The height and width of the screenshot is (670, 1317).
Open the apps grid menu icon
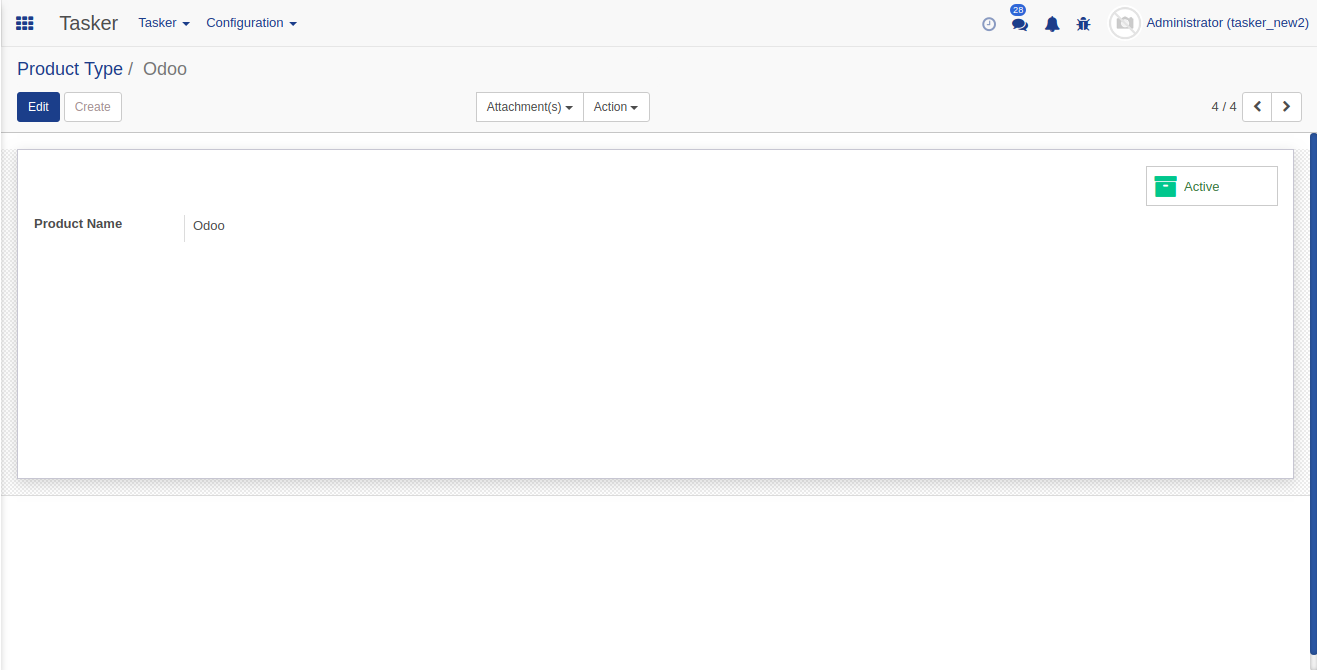tap(25, 23)
